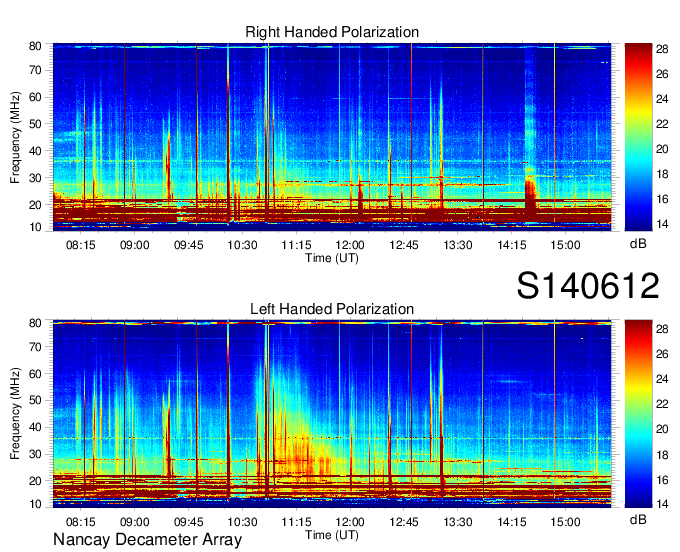Click the "Left Handed Polarization" plot title
Viewport: 680px width, 552px height.
click(x=332, y=309)
